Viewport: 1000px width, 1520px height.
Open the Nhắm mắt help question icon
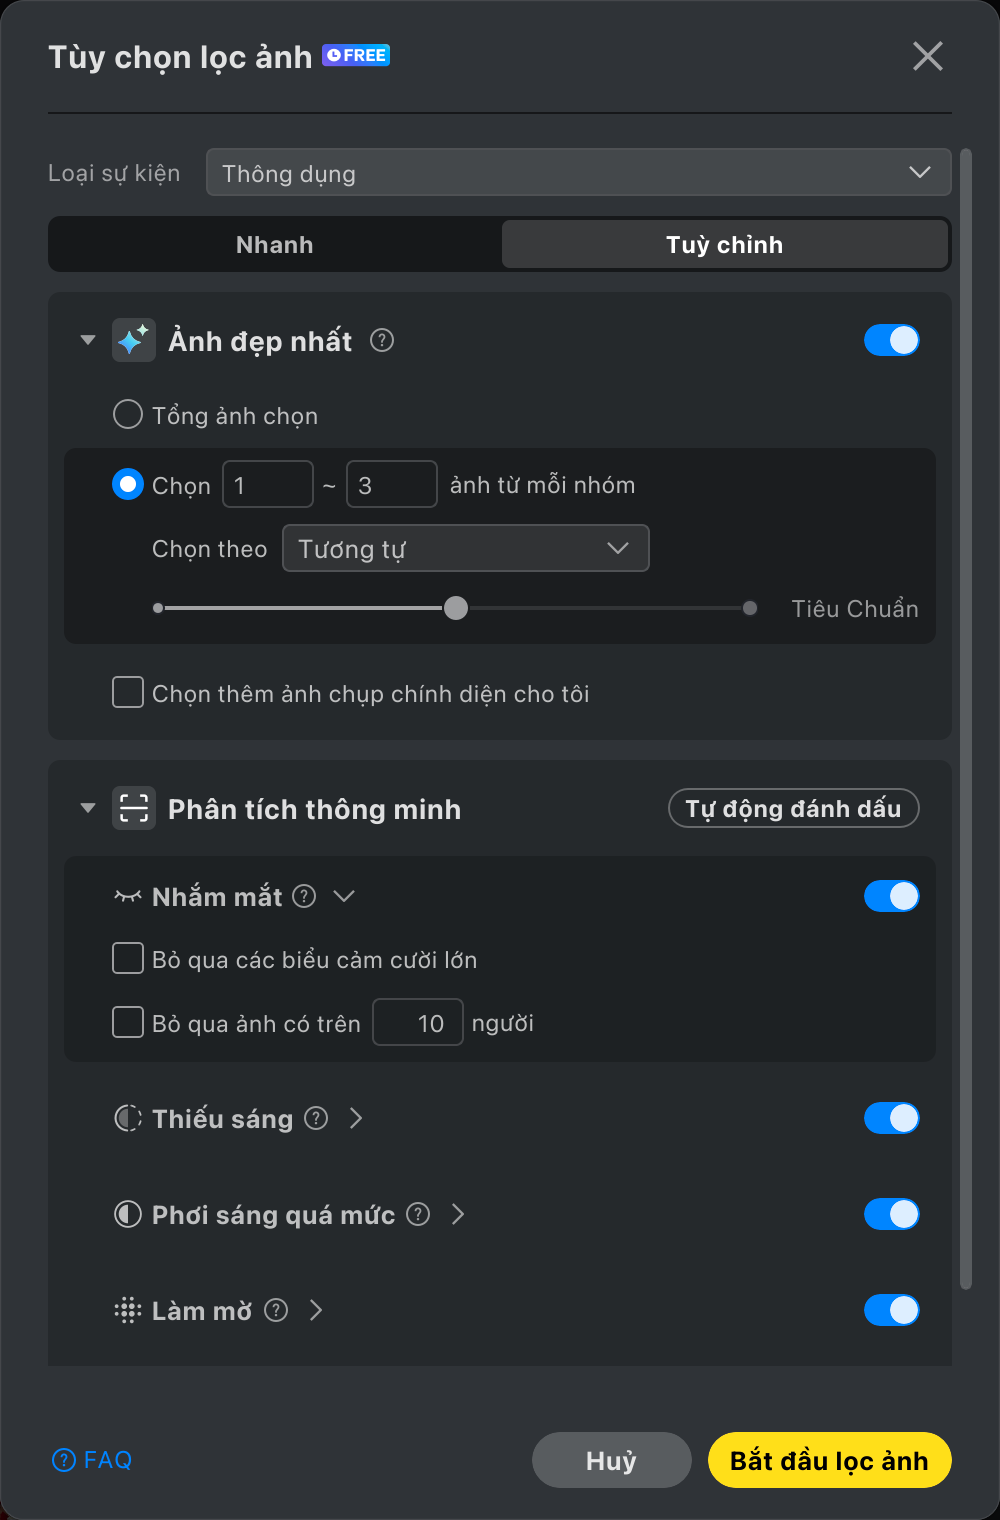click(304, 896)
